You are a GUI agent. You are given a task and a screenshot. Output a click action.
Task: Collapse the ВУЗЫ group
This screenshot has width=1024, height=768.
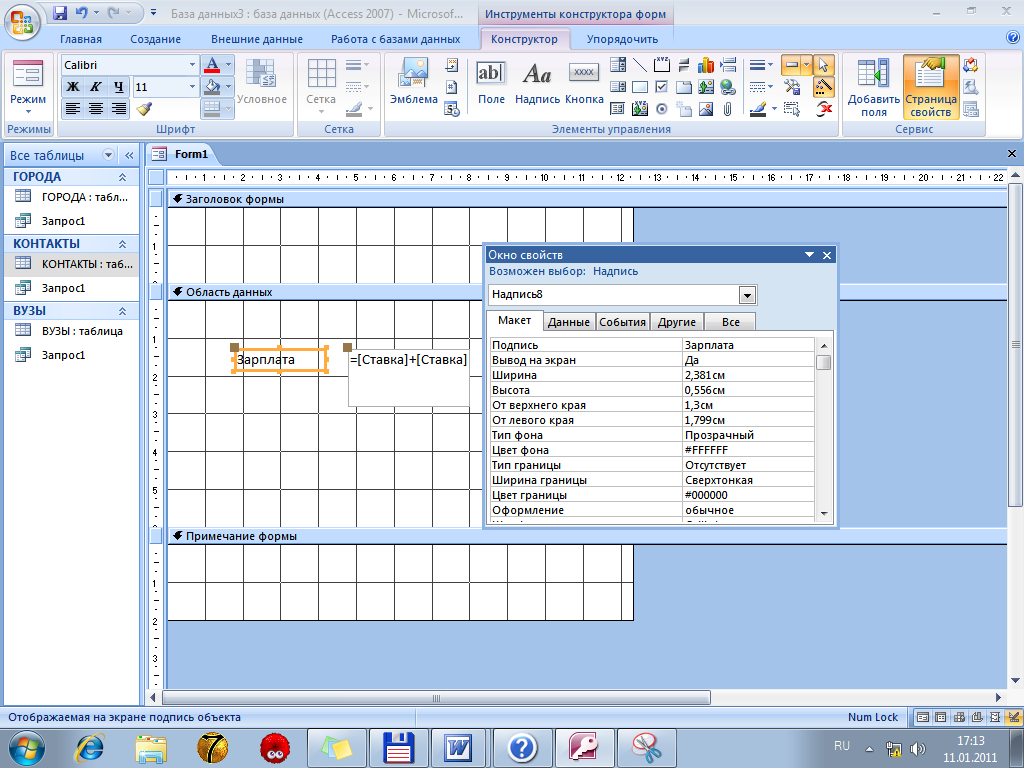(122, 312)
